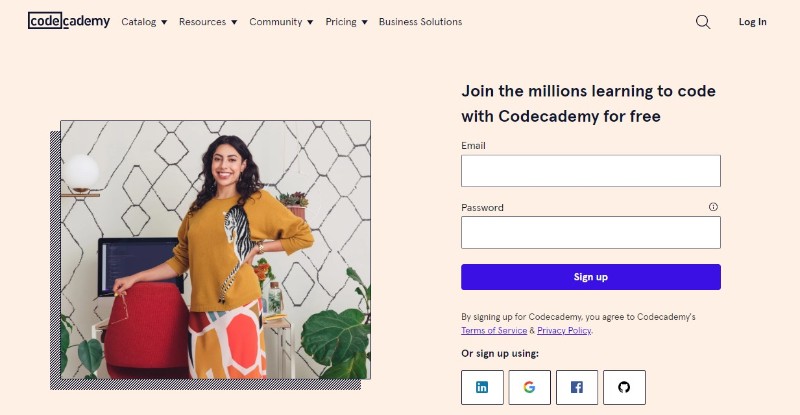800x415 pixels.
Task: Open the Pricing menu label
Action: (341, 22)
